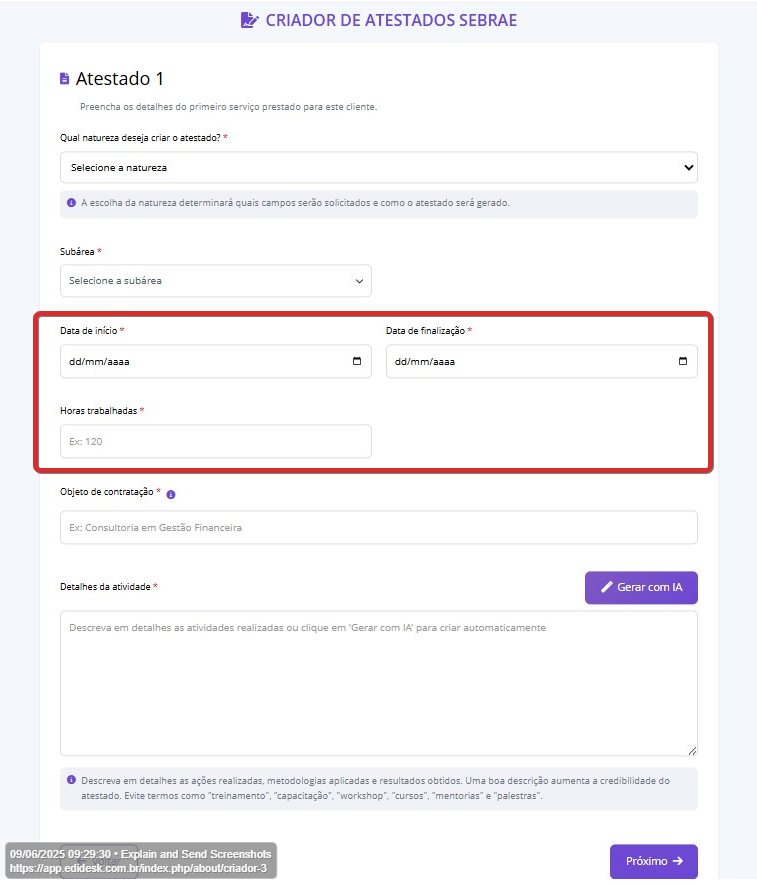The image size is (757, 885).
Task: Open the calendar picker for Data de finalização
Action: (683, 362)
